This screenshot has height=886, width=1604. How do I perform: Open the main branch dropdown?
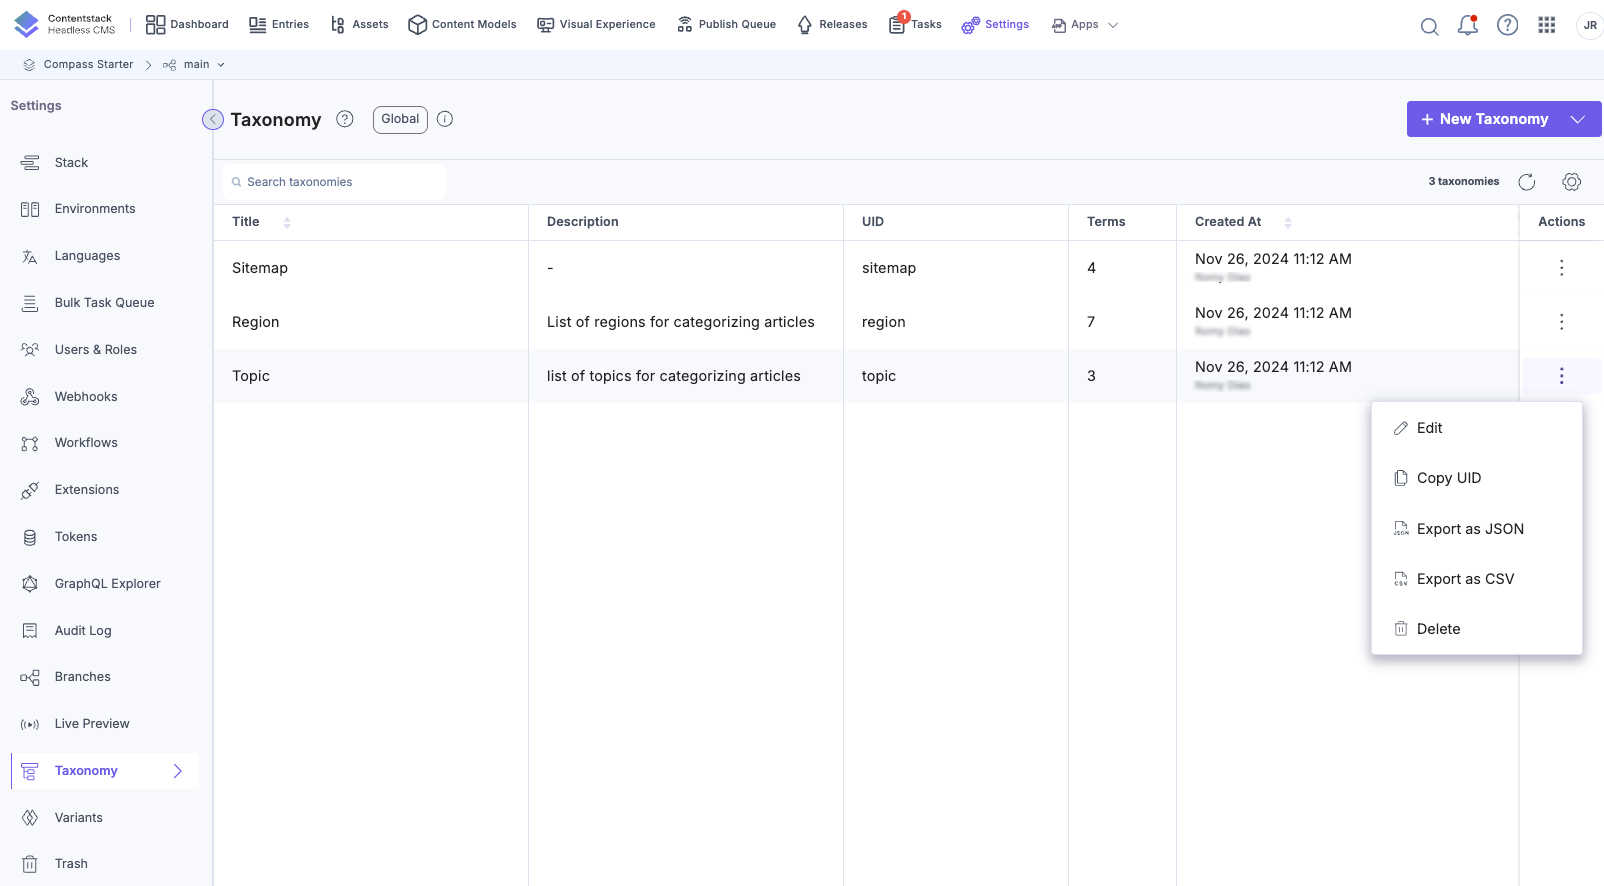coord(195,65)
